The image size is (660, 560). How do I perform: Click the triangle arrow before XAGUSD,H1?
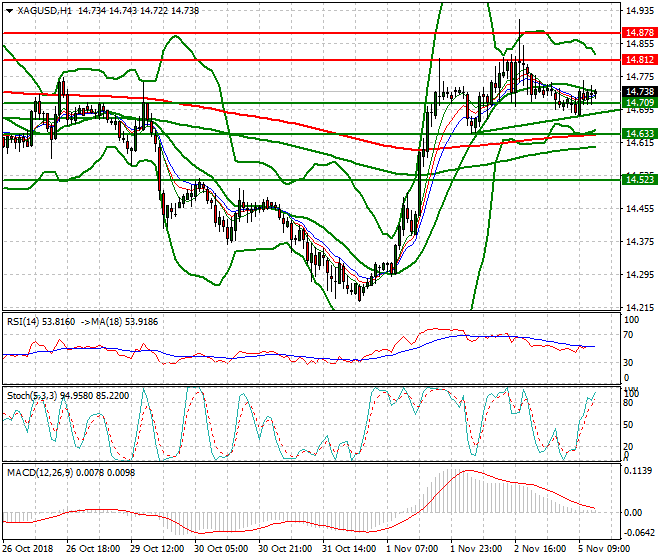coord(9,11)
